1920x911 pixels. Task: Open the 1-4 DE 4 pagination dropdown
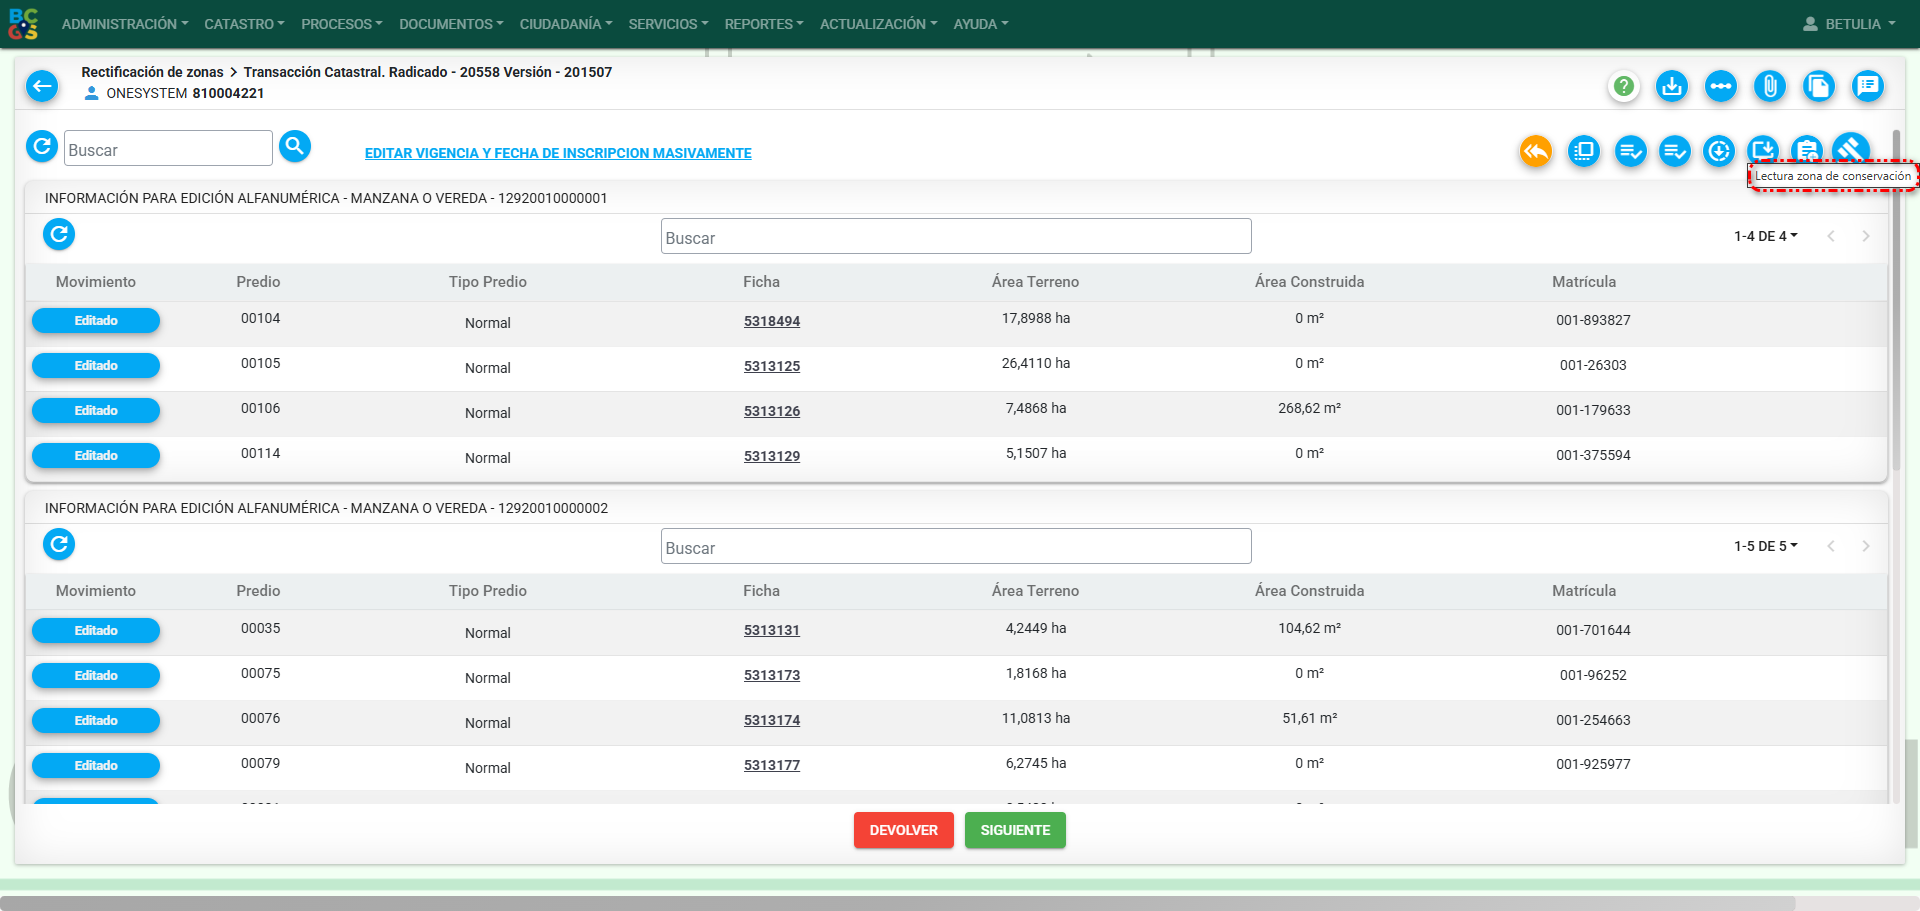point(1766,236)
